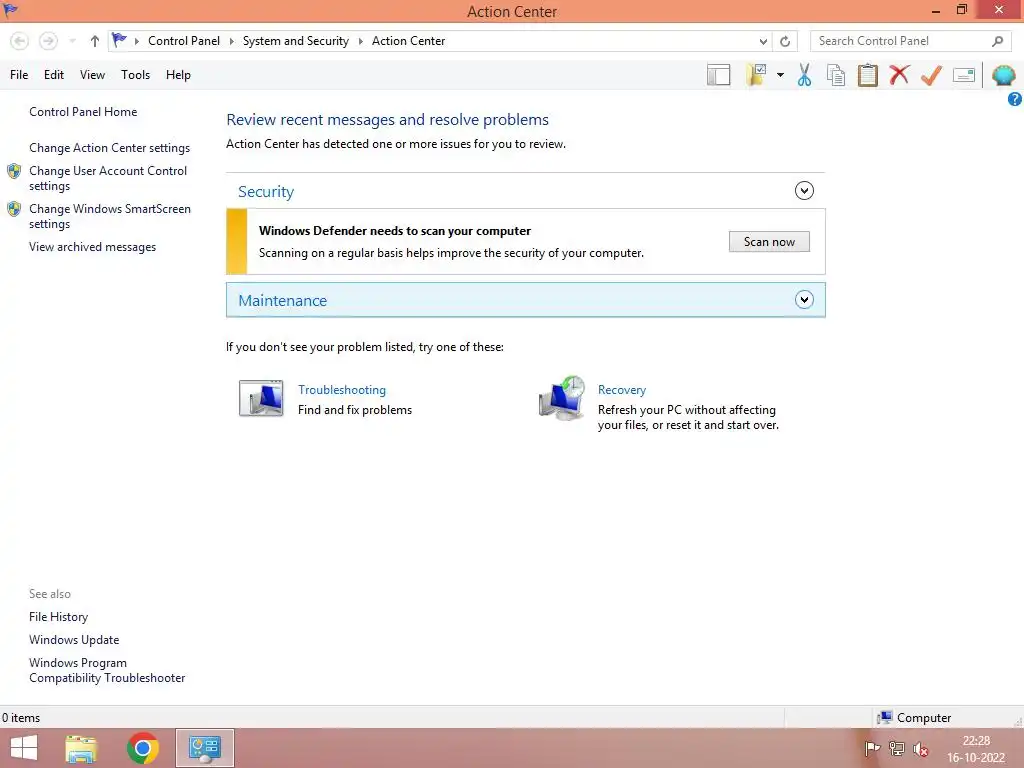Select the Paste clipboard icon

pos(867,75)
